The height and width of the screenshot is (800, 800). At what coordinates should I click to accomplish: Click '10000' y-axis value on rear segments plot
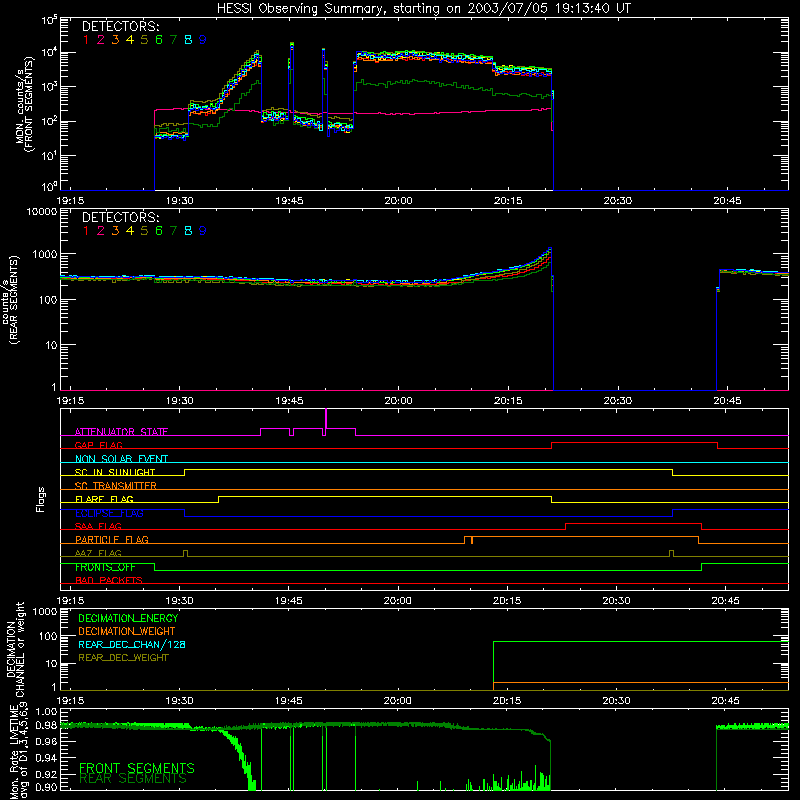coord(42,212)
